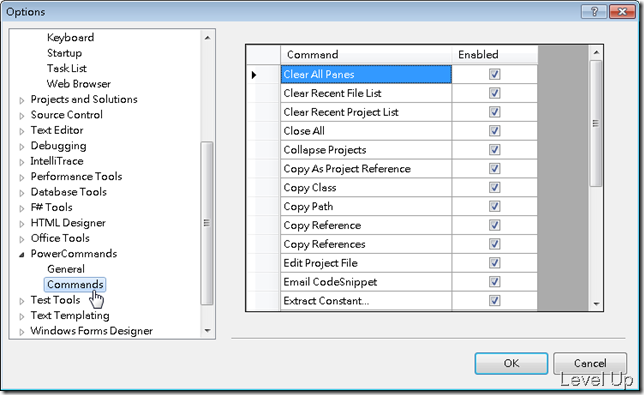The width and height of the screenshot is (644, 395).
Task: Click the Enabled column header
Action: (494, 55)
